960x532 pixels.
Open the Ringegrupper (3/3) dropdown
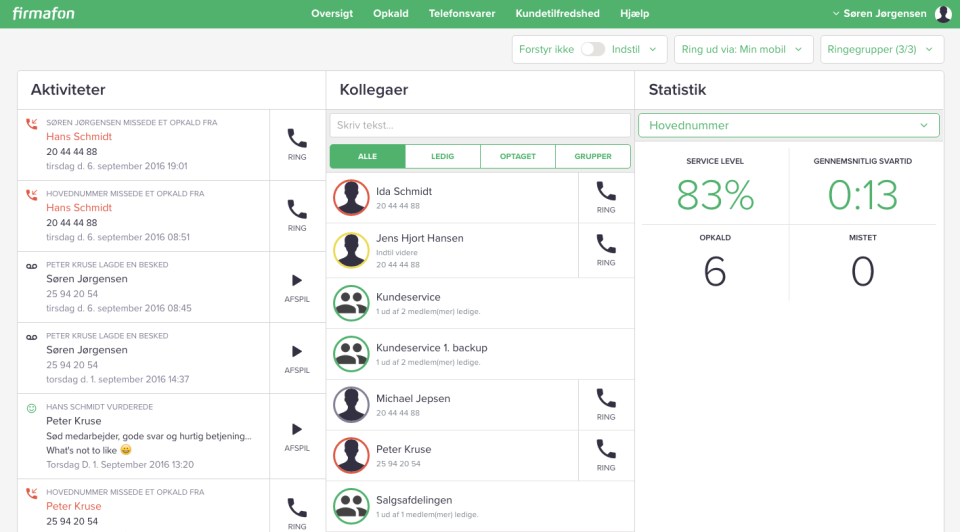[880, 49]
